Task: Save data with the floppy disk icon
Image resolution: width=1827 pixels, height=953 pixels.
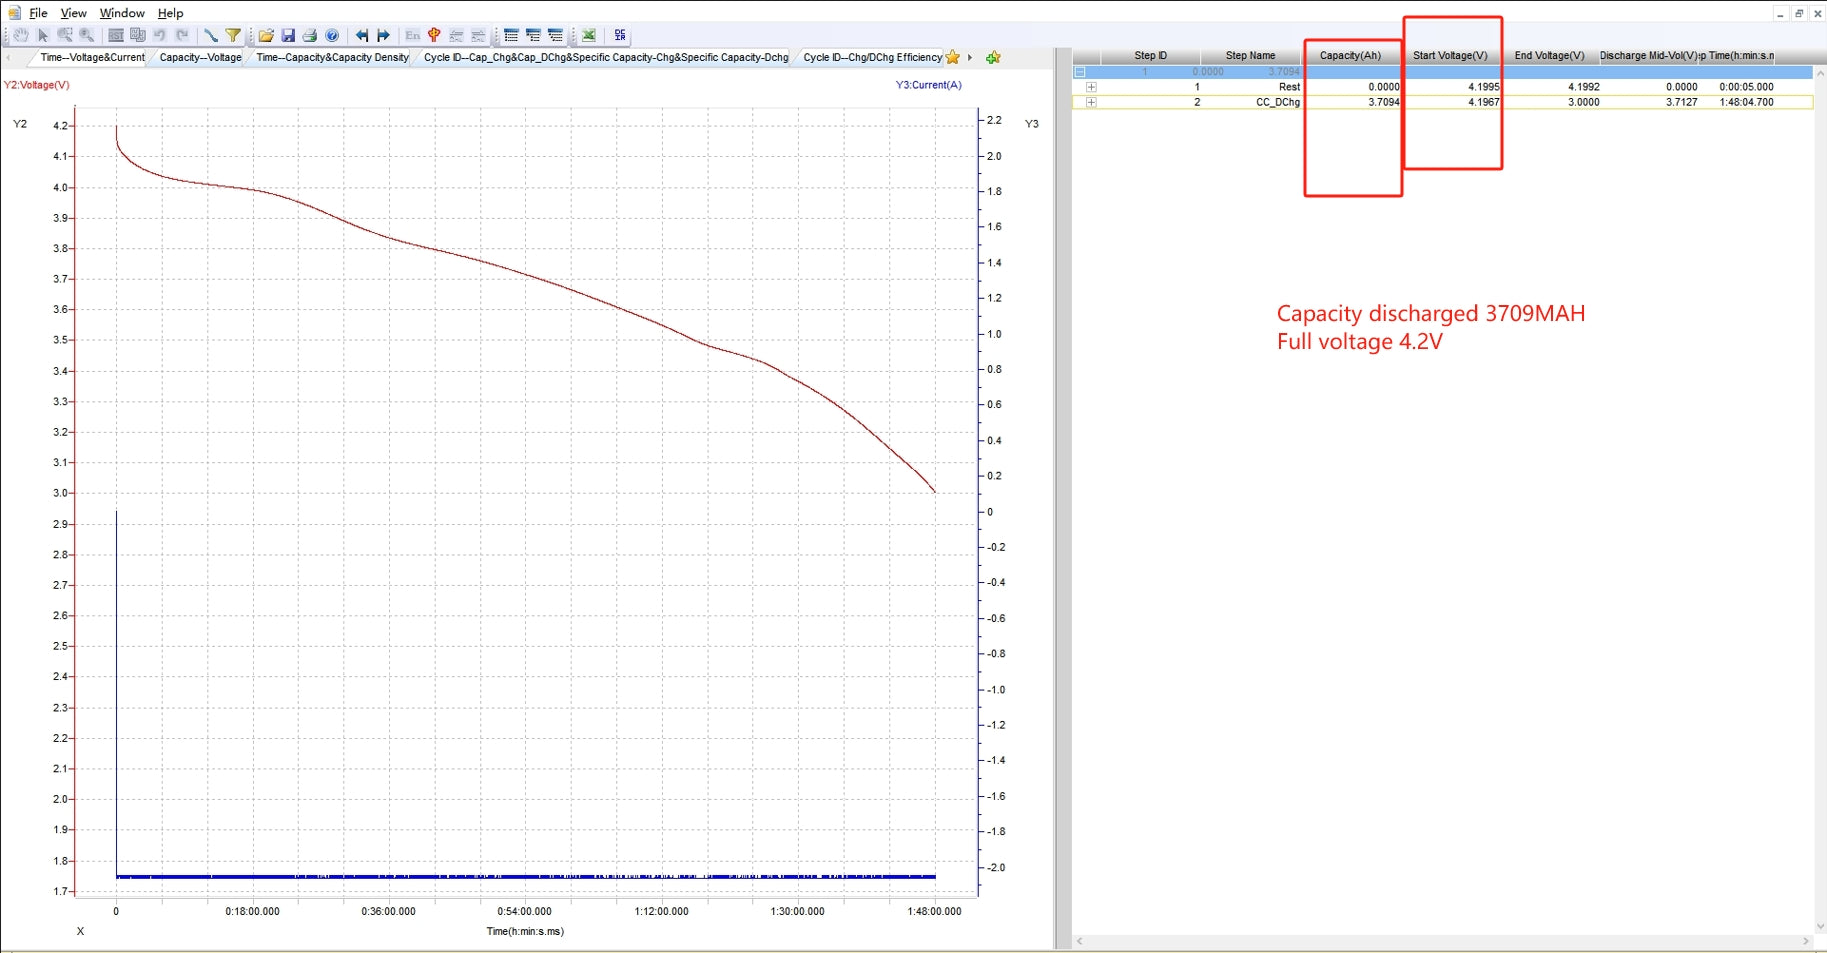Action: (x=288, y=35)
